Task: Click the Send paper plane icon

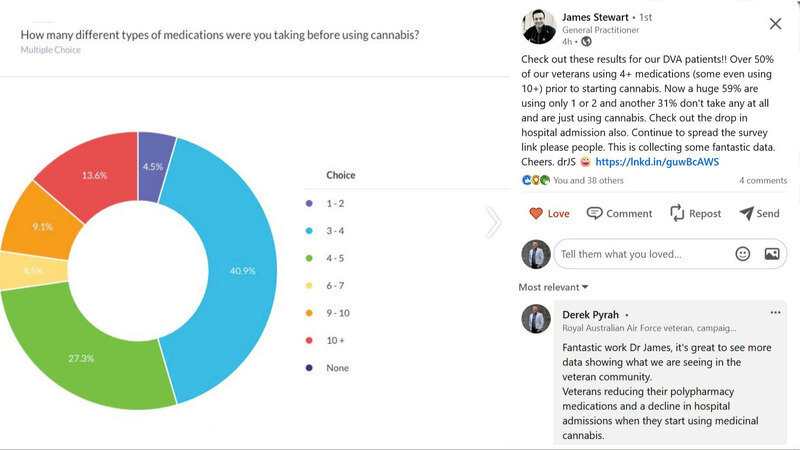Action: 746,213
